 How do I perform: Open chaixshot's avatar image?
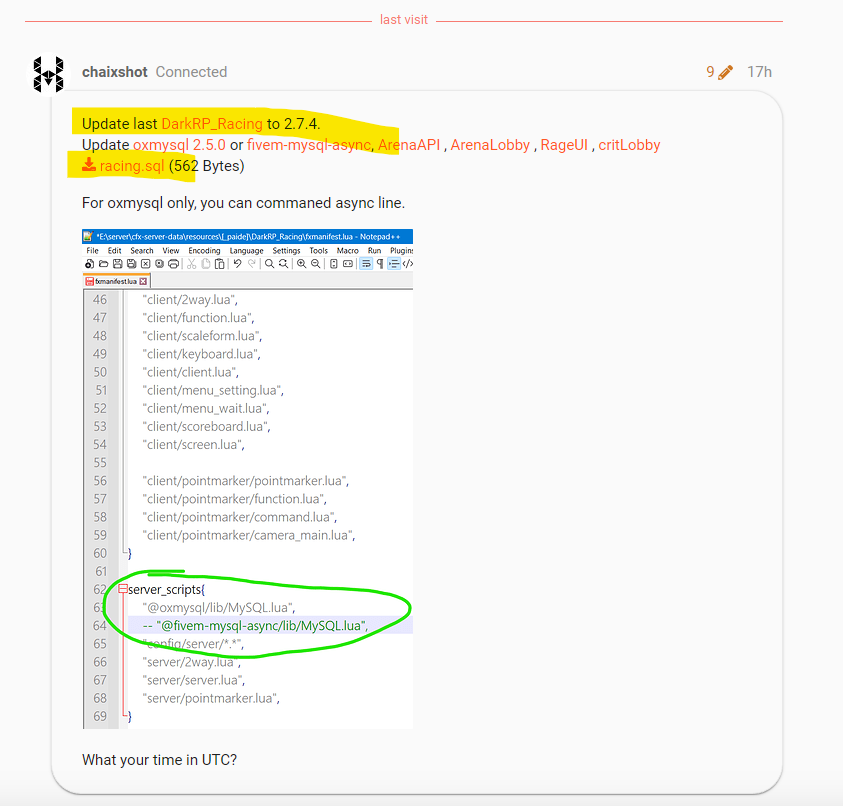[x=48, y=74]
